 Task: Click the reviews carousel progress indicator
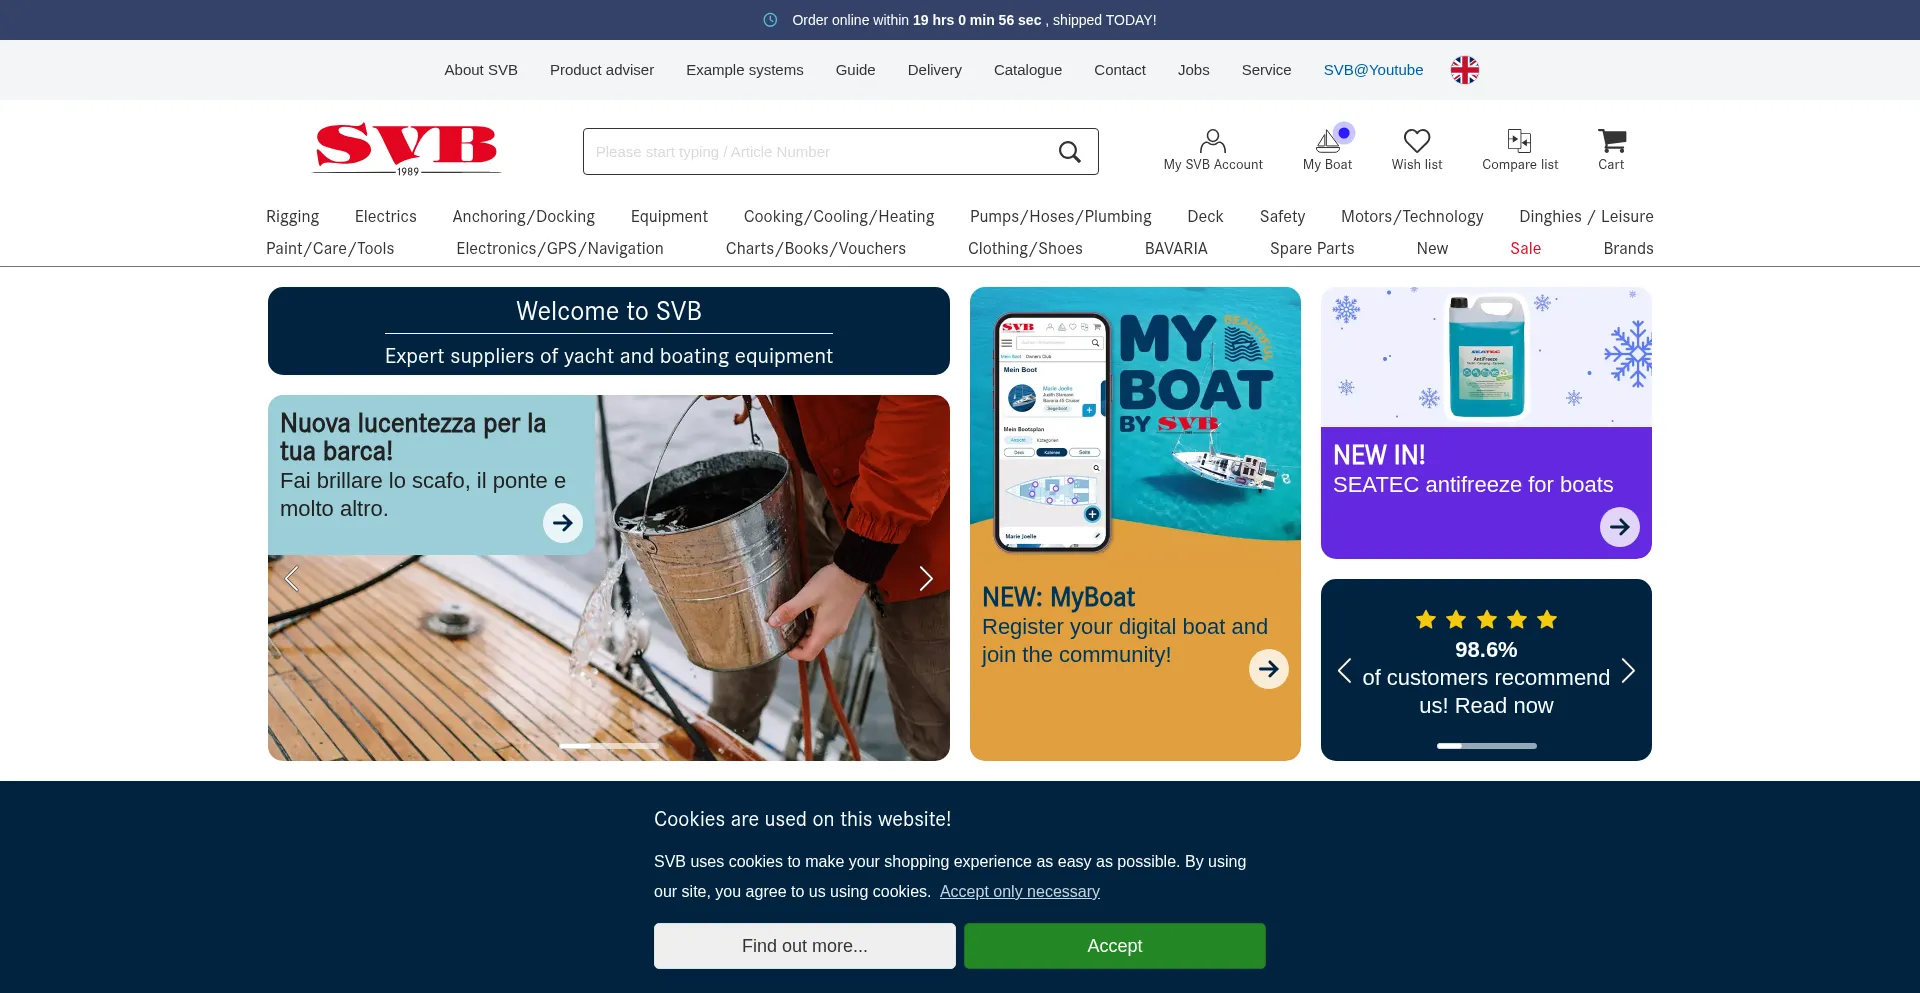(1486, 746)
